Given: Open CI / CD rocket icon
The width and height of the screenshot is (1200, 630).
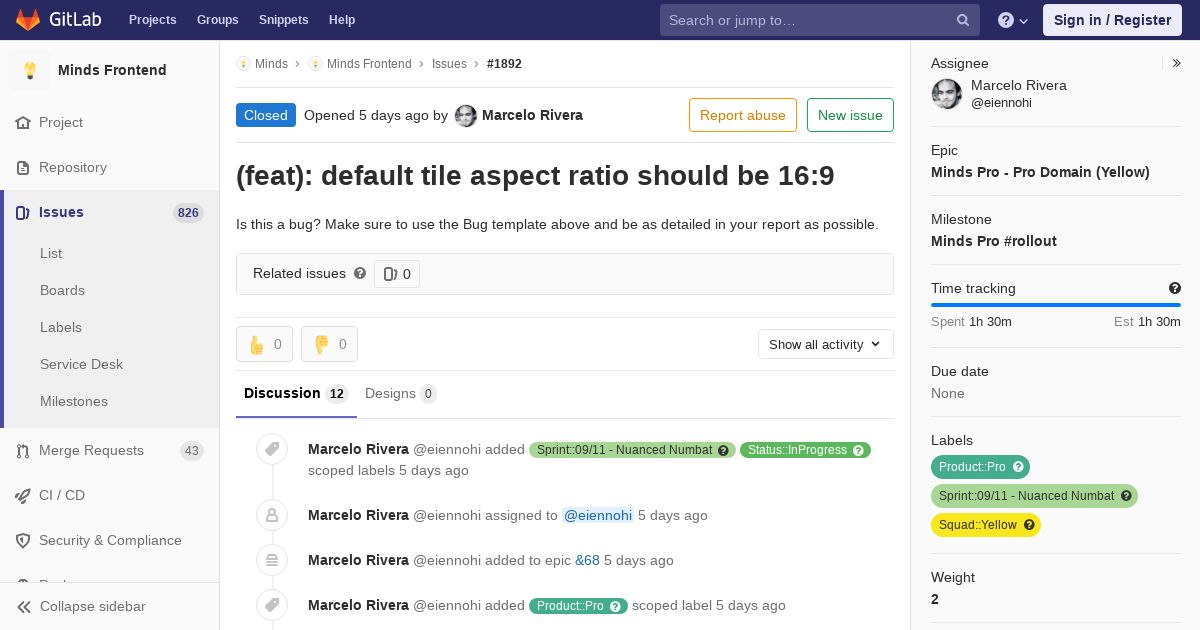Looking at the screenshot, I should click(x=23, y=495).
